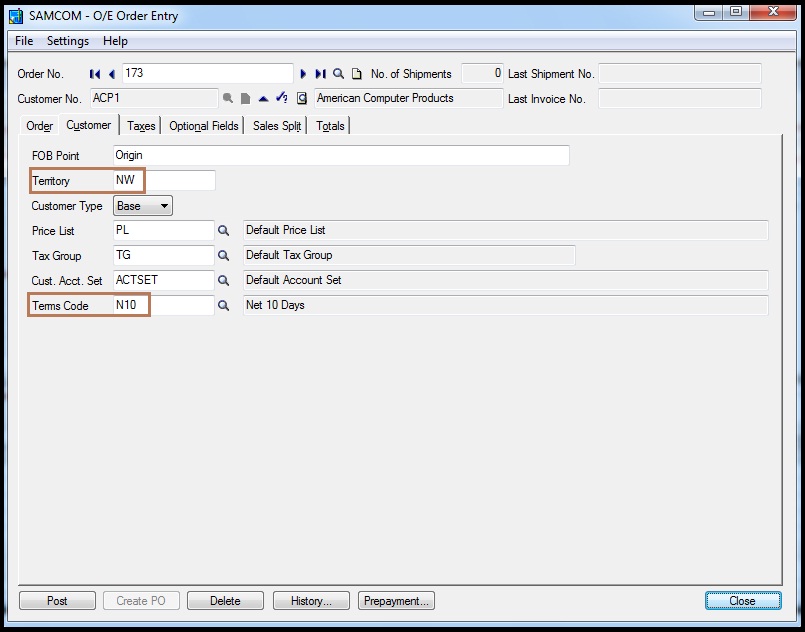Viewport: 805px width, 632px height.
Task: Open the Price List finder magnifier
Action: (223, 231)
